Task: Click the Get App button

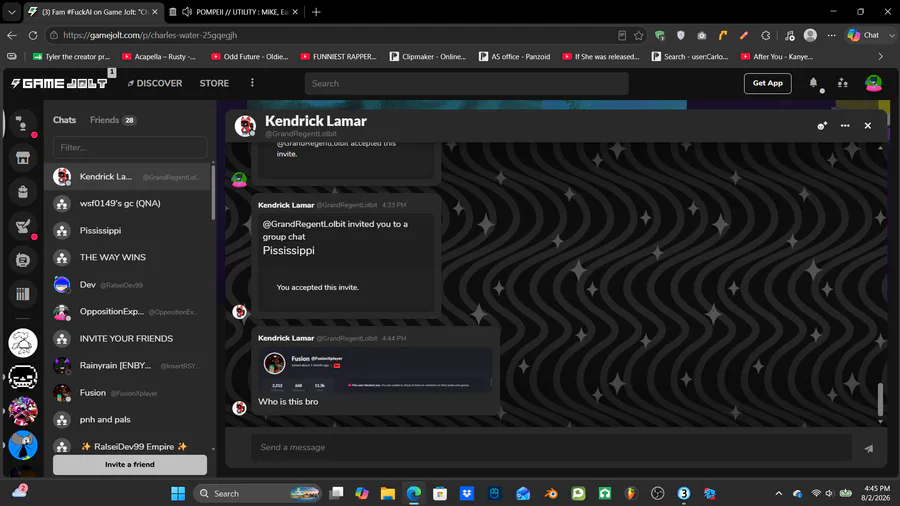Action: pyautogui.click(x=767, y=83)
